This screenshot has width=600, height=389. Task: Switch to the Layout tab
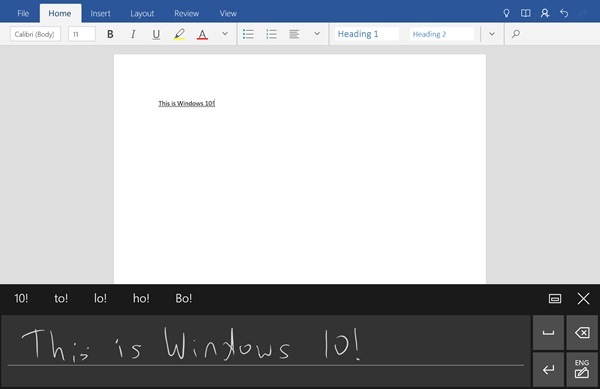[142, 13]
